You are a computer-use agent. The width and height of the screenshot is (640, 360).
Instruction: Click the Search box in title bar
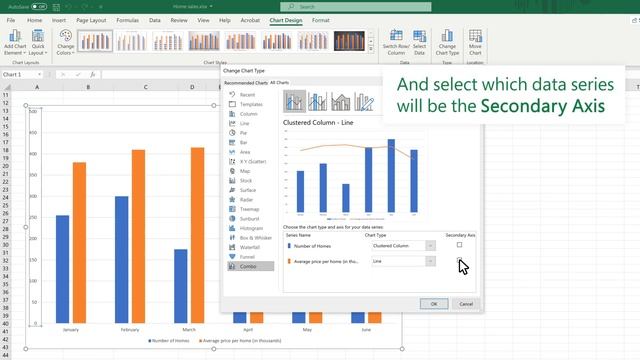356,7
